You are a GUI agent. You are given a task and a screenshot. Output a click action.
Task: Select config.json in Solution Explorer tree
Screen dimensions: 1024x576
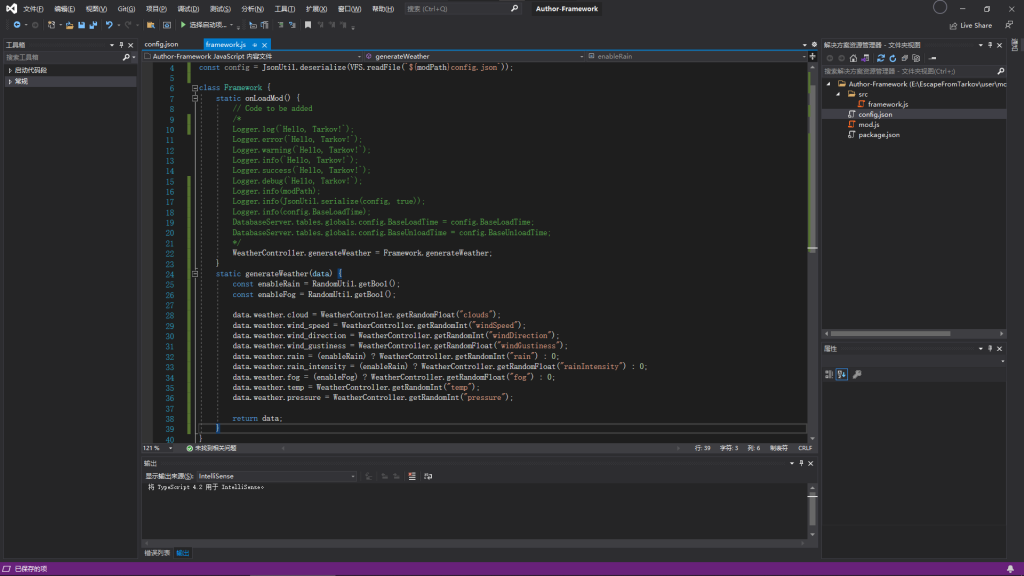tap(875, 114)
